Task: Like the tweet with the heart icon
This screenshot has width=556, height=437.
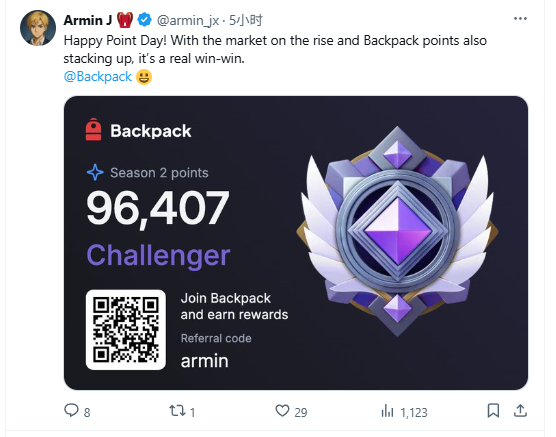Action: 282,411
